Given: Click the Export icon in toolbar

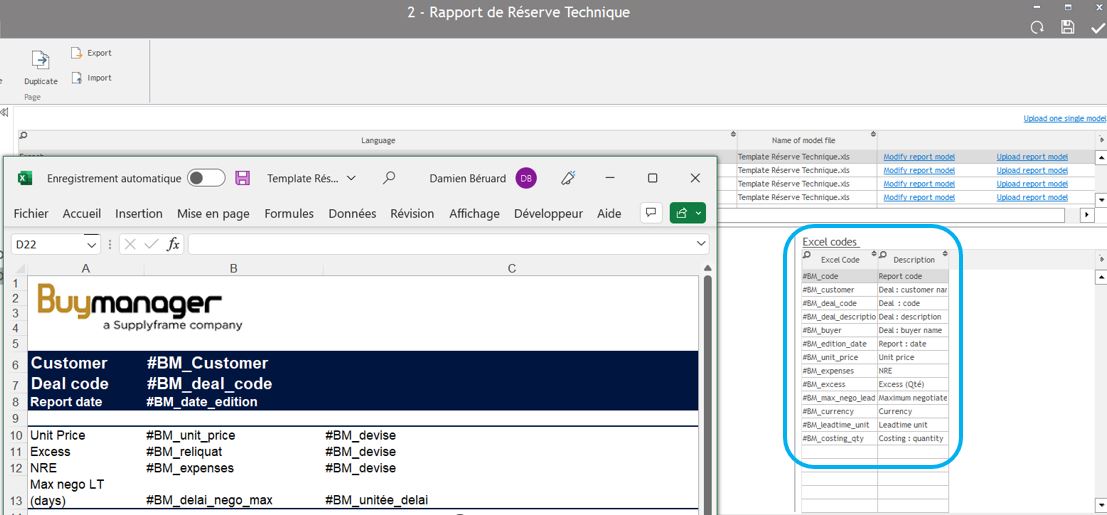Looking at the screenshot, I should click(76, 53).
